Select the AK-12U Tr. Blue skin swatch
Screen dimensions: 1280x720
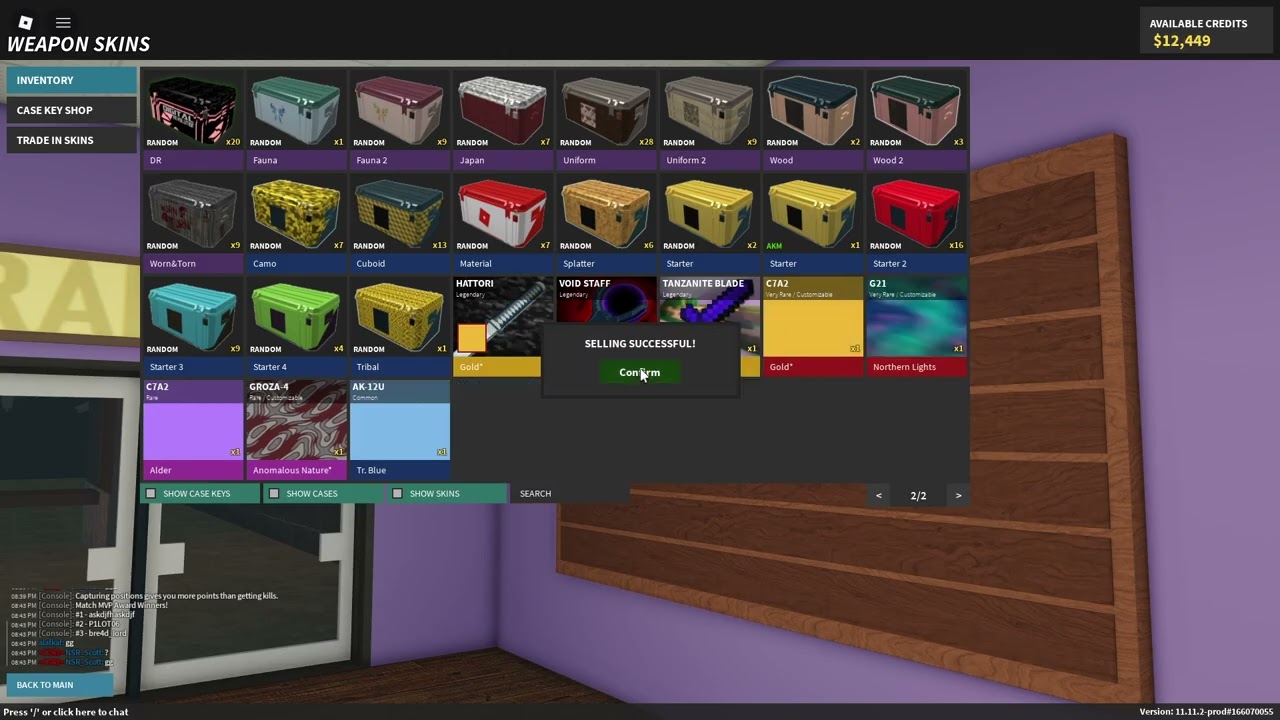click(399, 429)
